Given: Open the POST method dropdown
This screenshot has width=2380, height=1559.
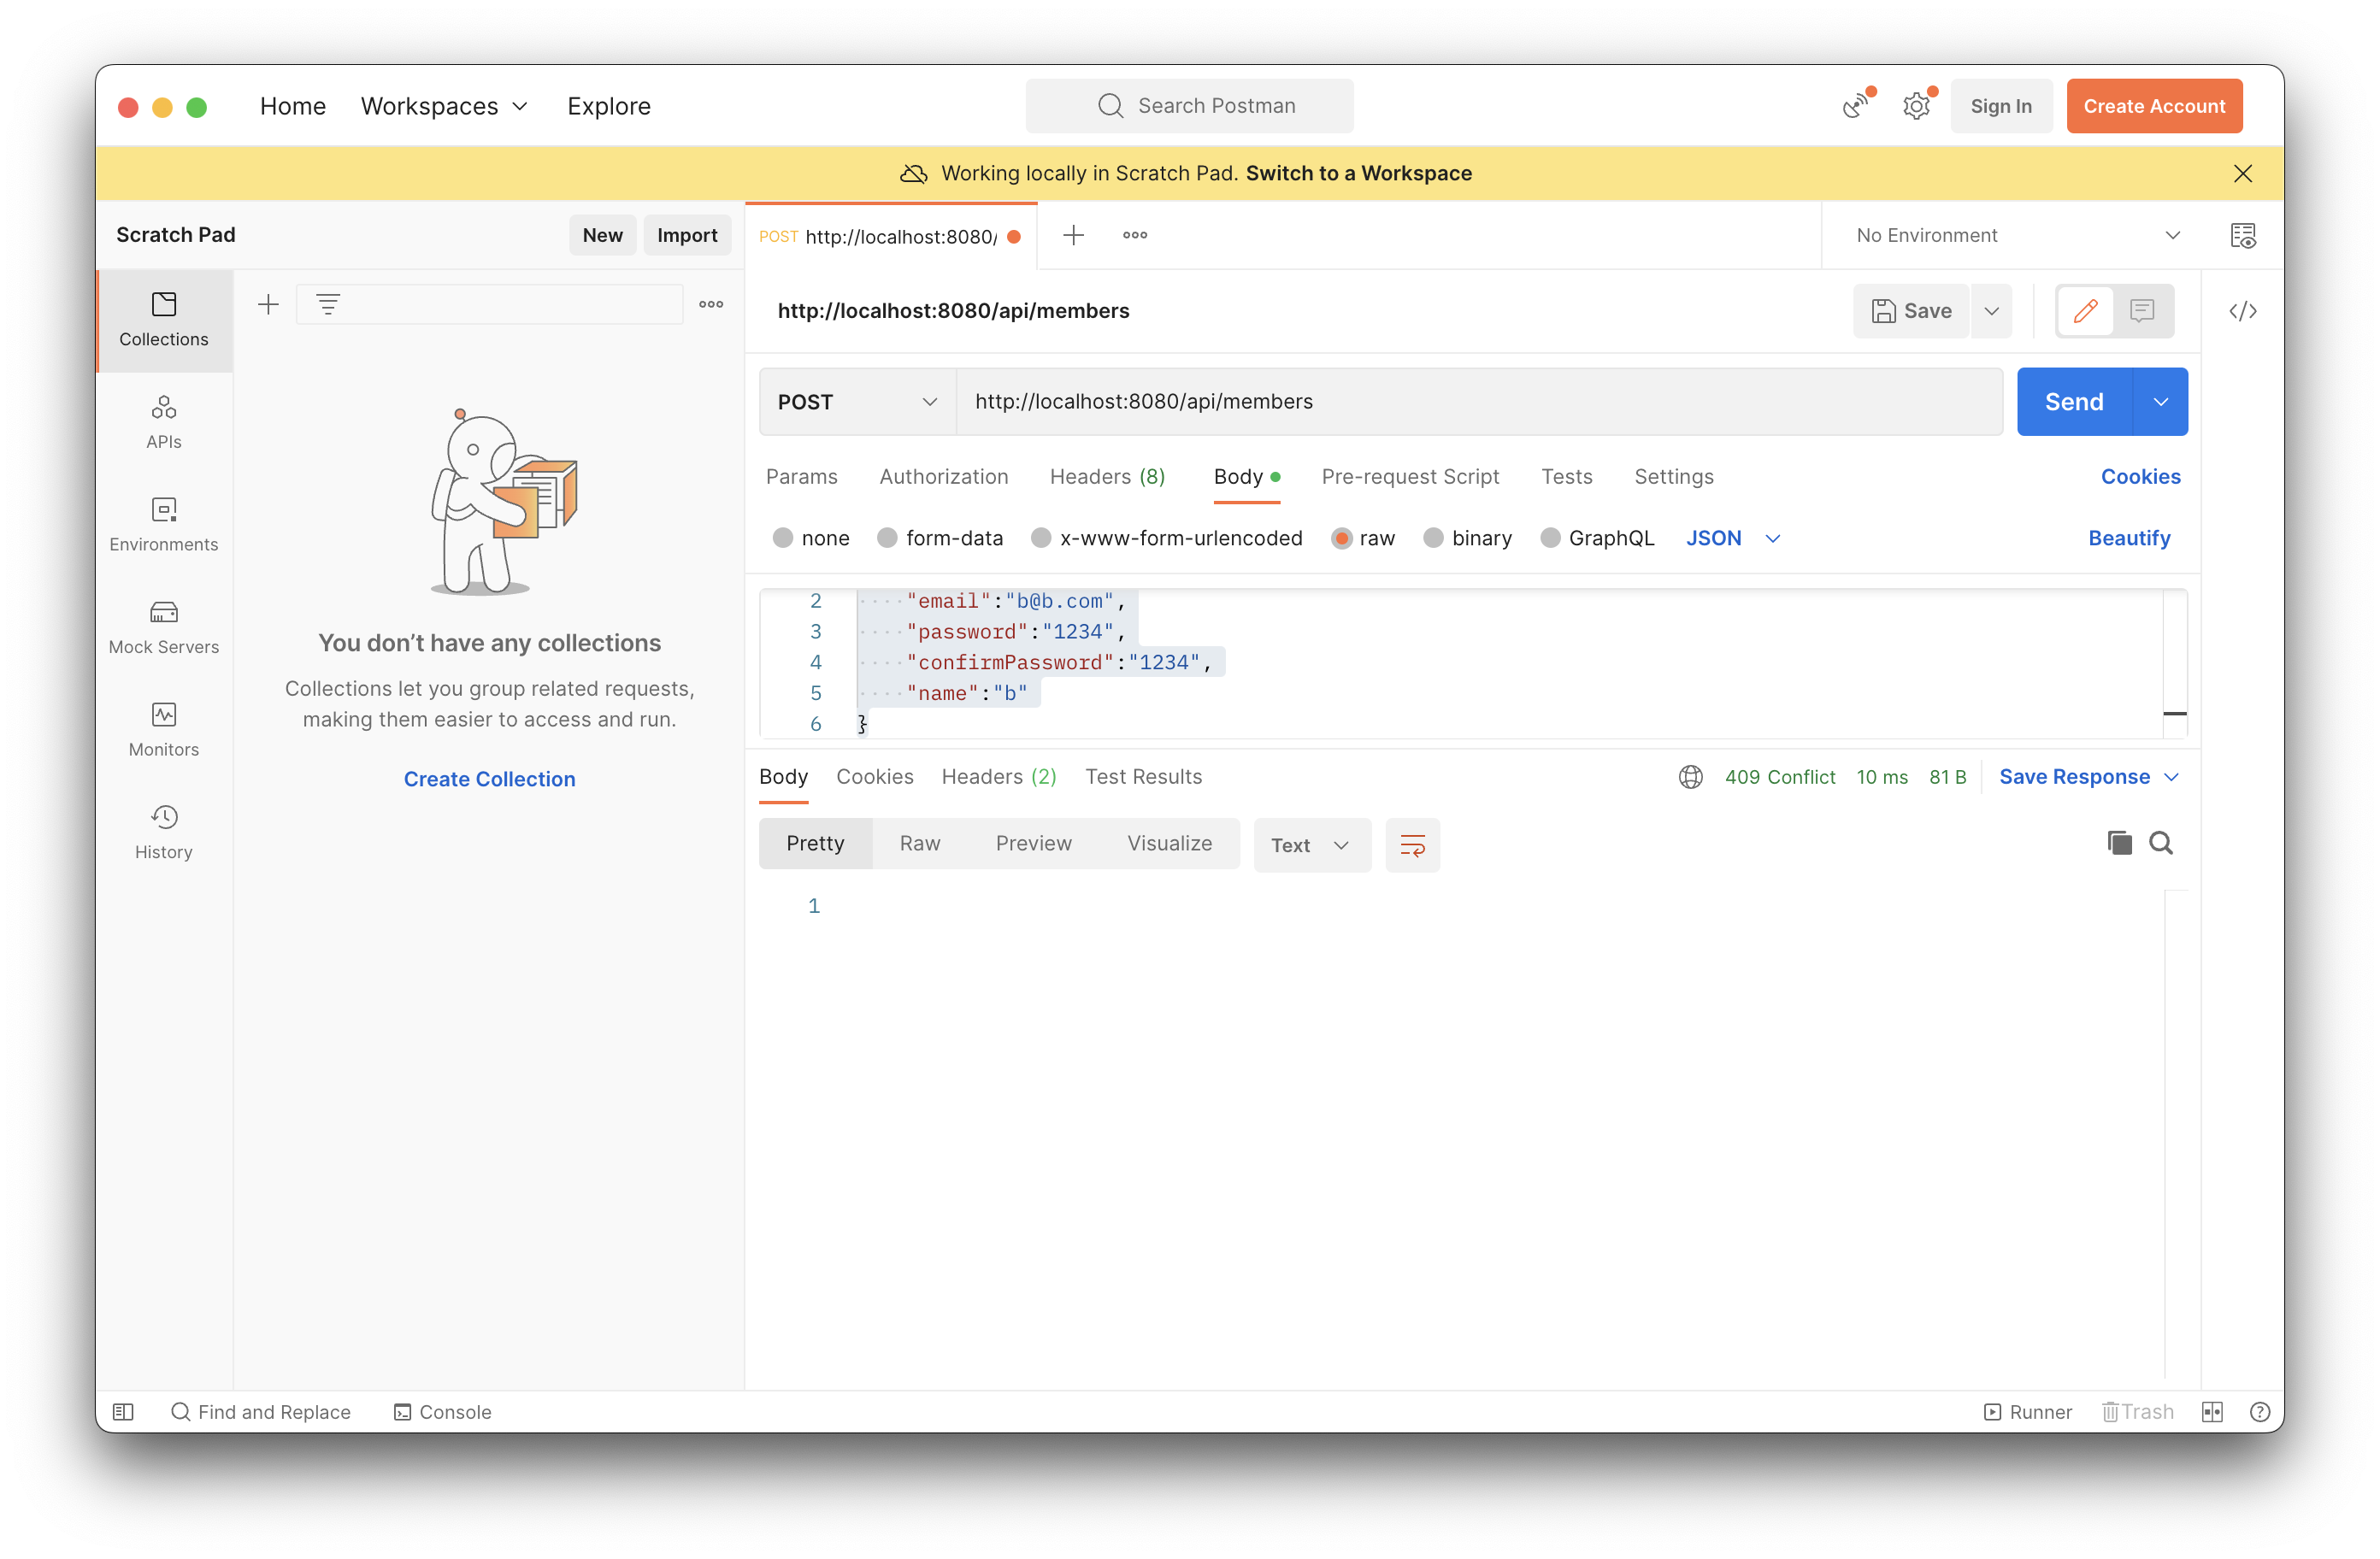Looking at the screenshot, I should 857,402.
